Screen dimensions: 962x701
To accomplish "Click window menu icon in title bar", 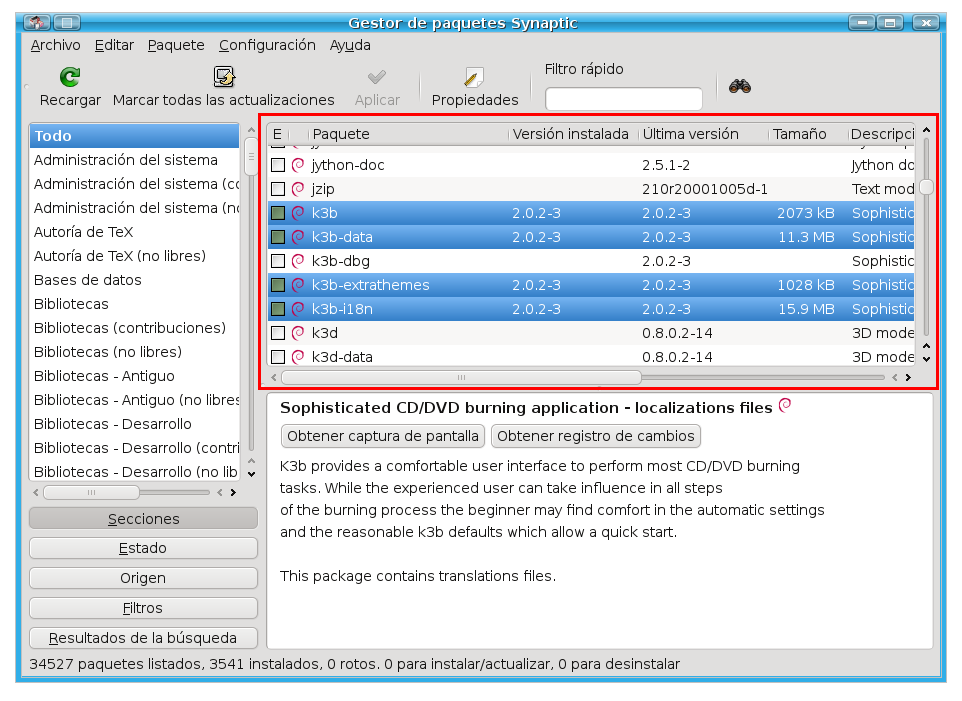I will (x=37, y=23).
